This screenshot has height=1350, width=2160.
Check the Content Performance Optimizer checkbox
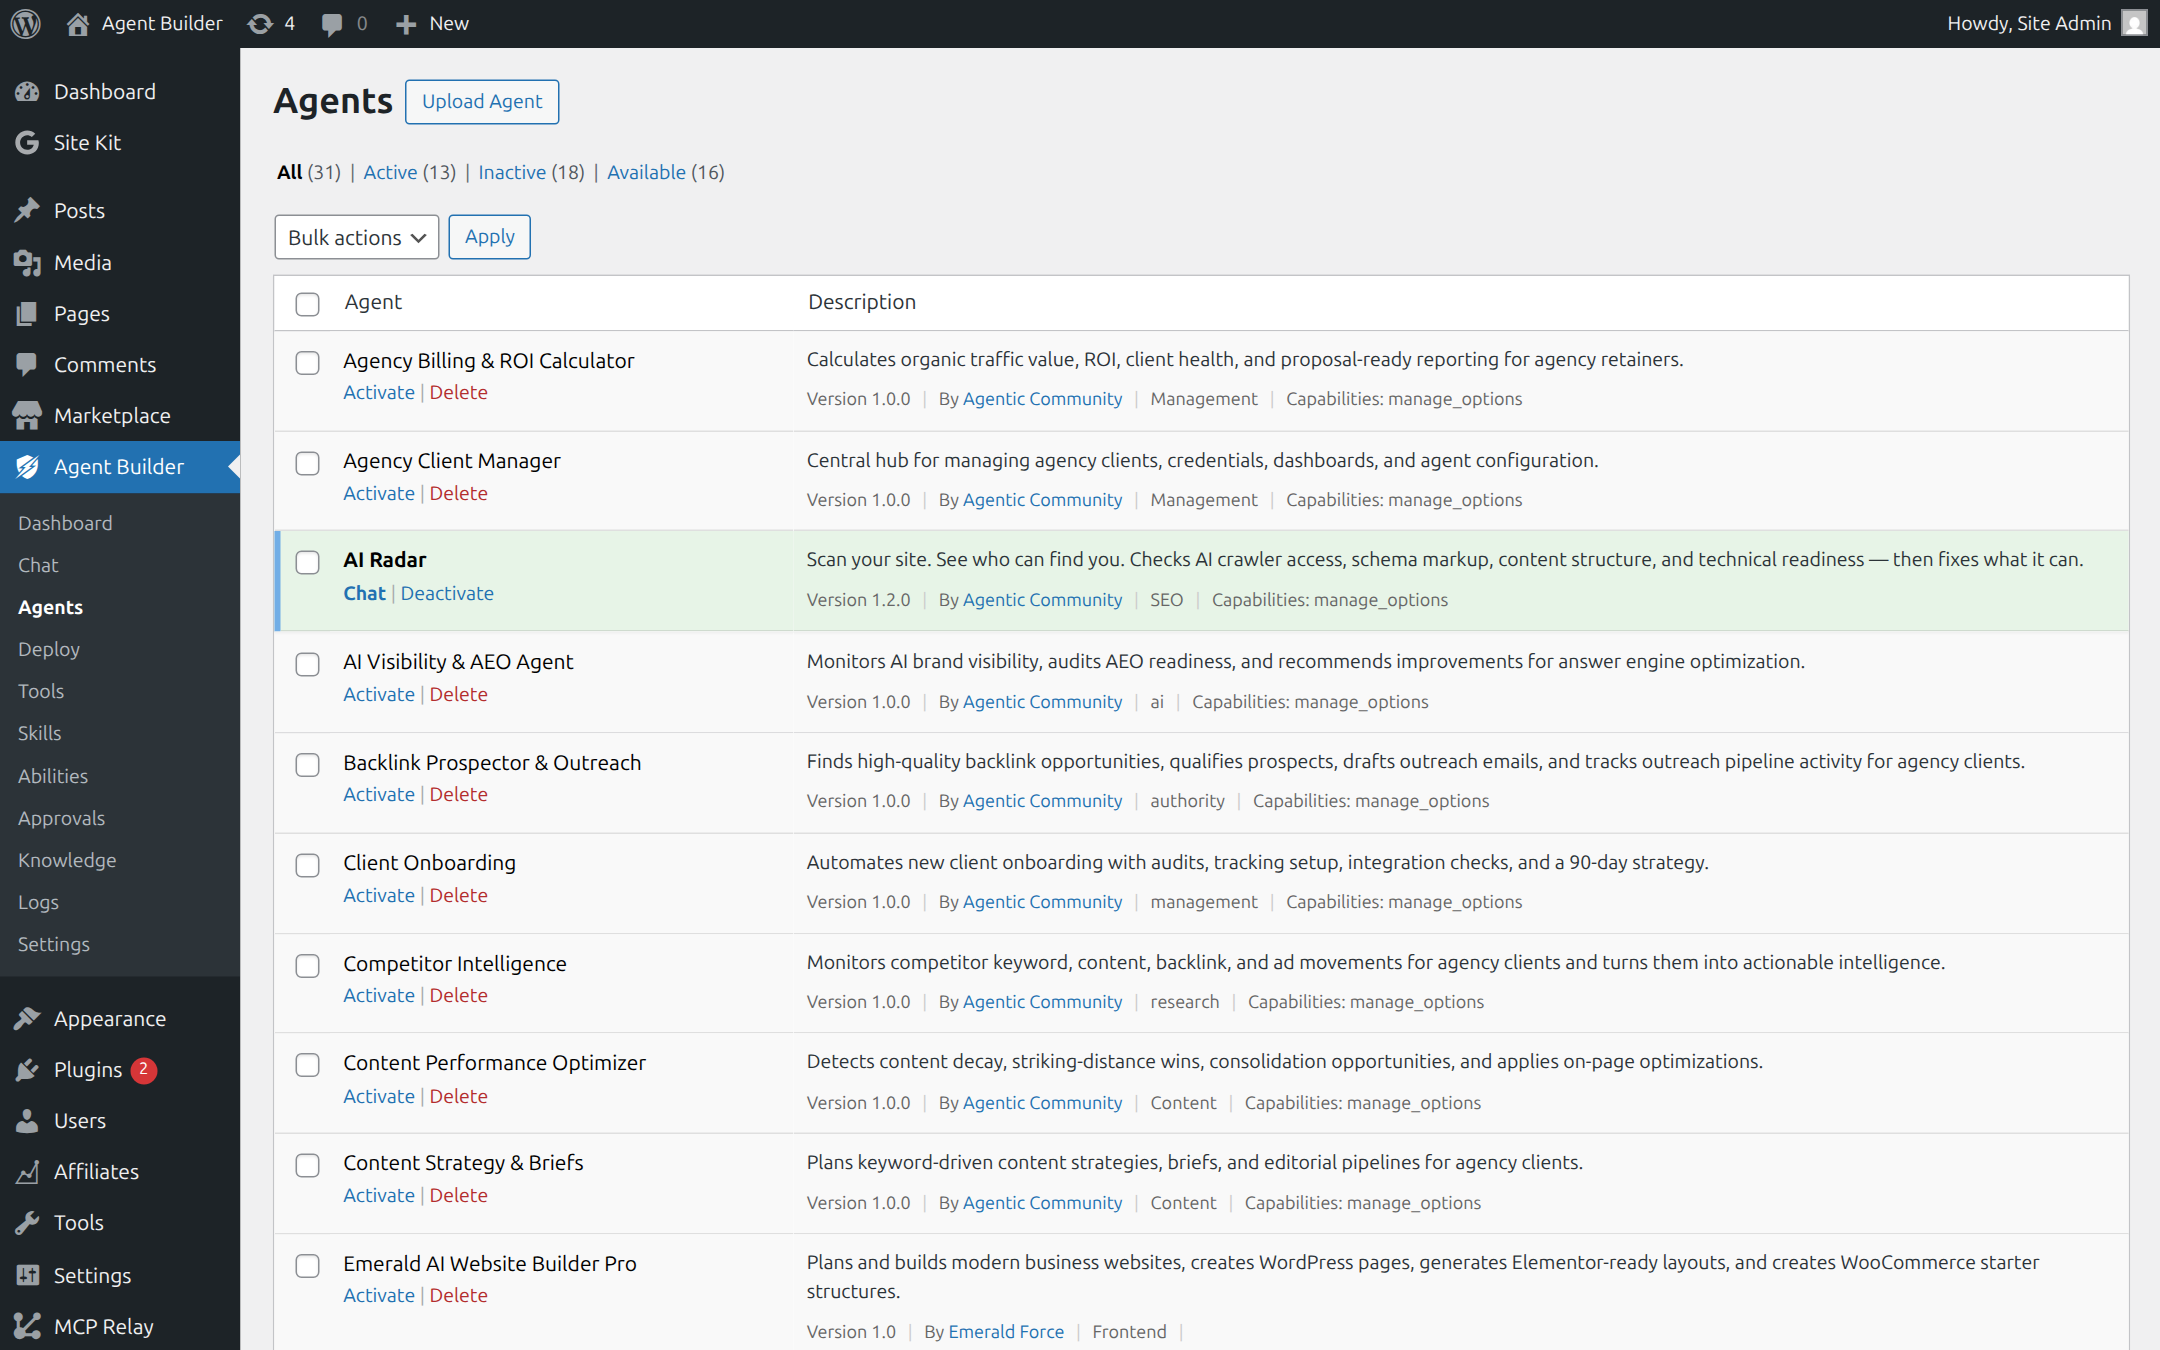(308, 1065)
